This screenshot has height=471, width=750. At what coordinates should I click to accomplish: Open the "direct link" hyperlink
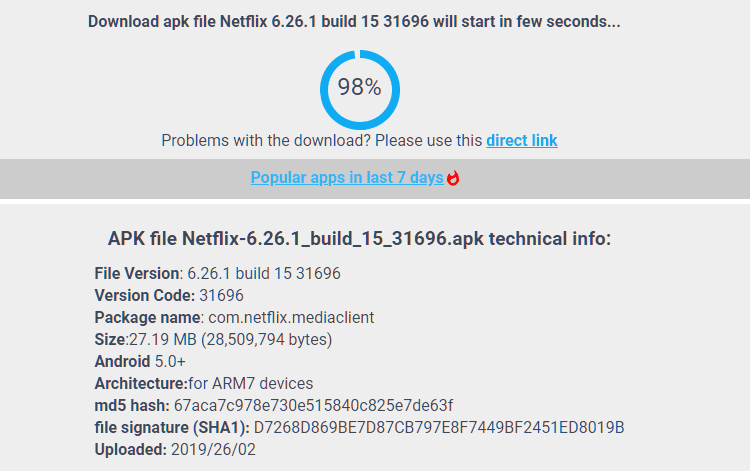click(x=522, y=141)
